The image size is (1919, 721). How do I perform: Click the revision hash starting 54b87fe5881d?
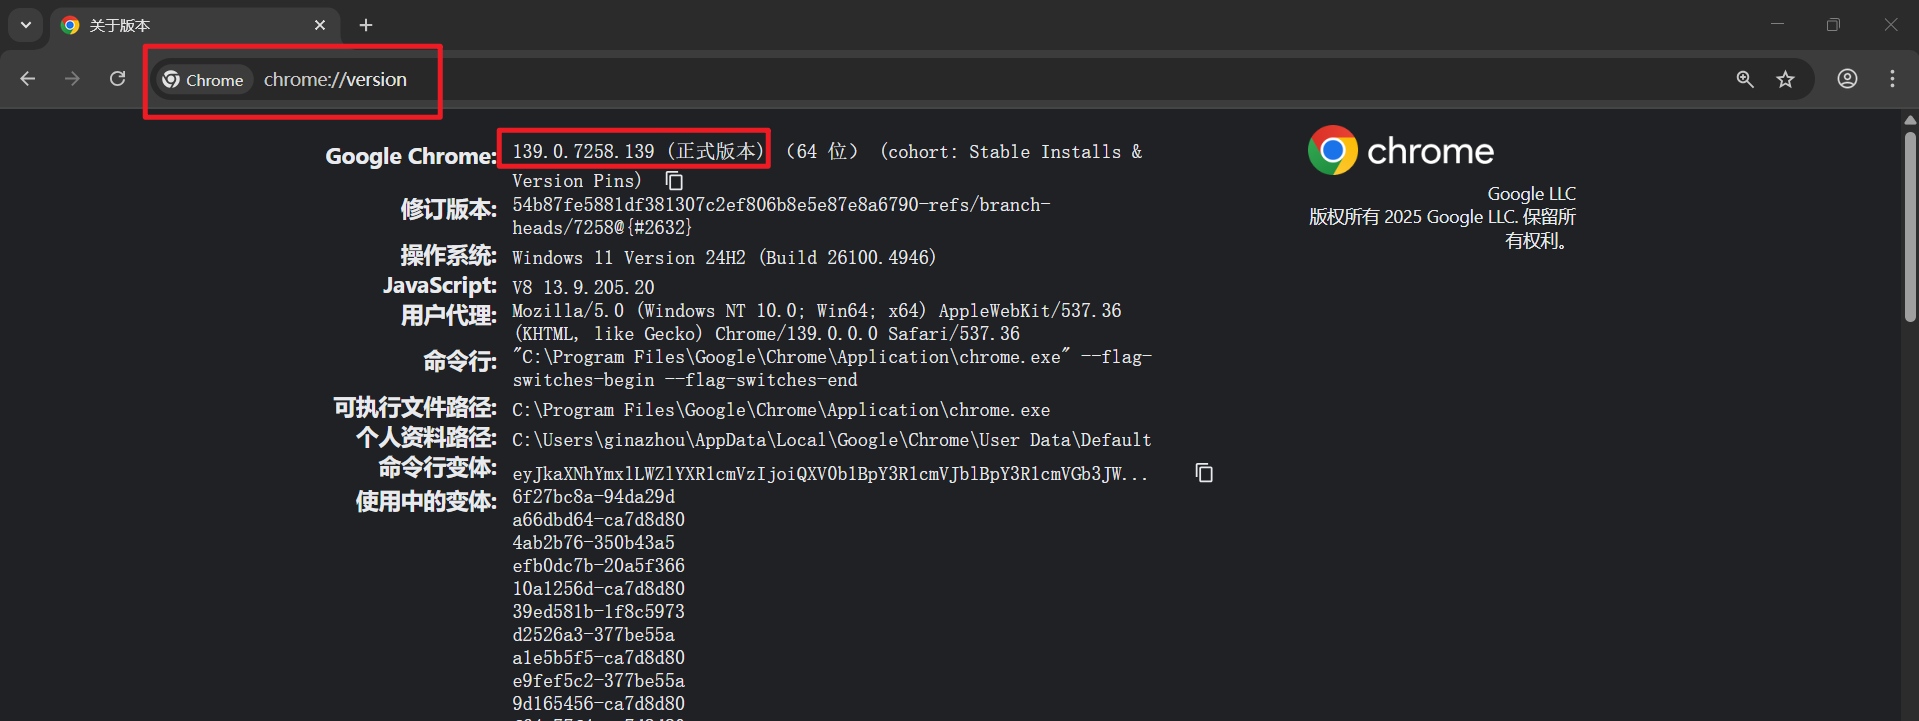781,216
